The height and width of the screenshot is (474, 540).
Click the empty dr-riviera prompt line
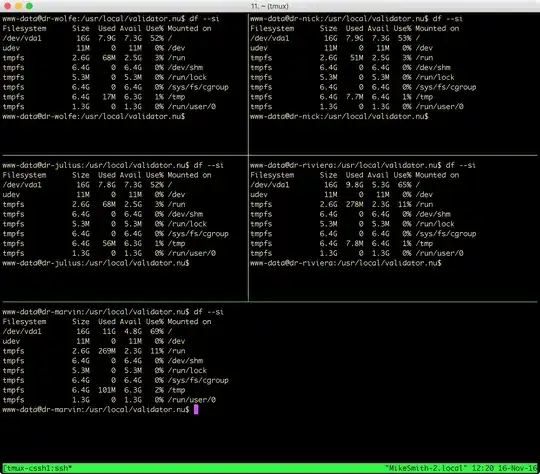pyautogui.click(x=345, y=263)
